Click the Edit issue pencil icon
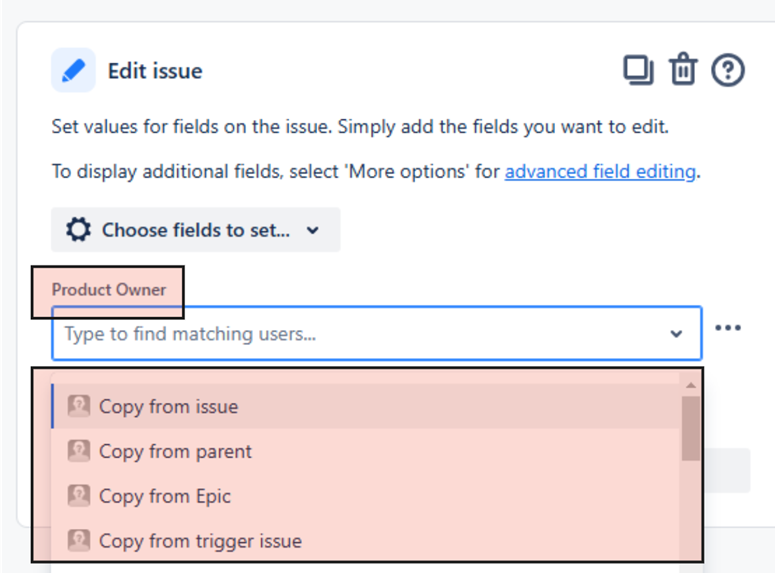Image resolution: width=775 pixels, height=573 pixels. point(73,70)
